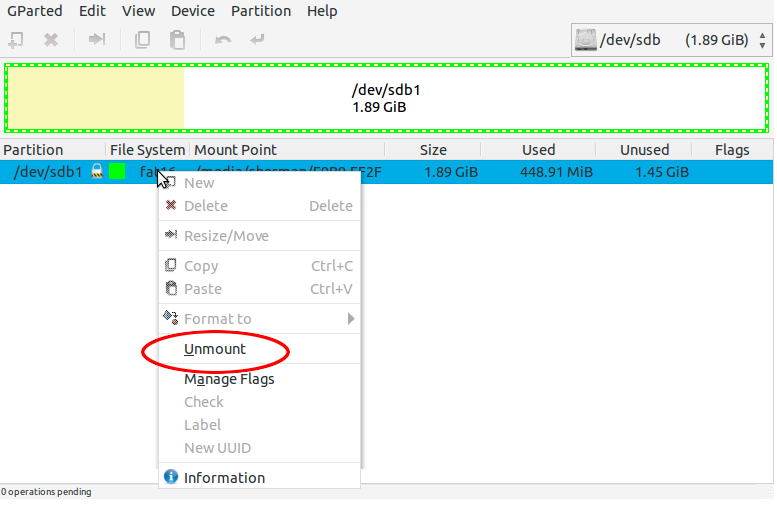Click the Size column header

click(x=433, y=150)
